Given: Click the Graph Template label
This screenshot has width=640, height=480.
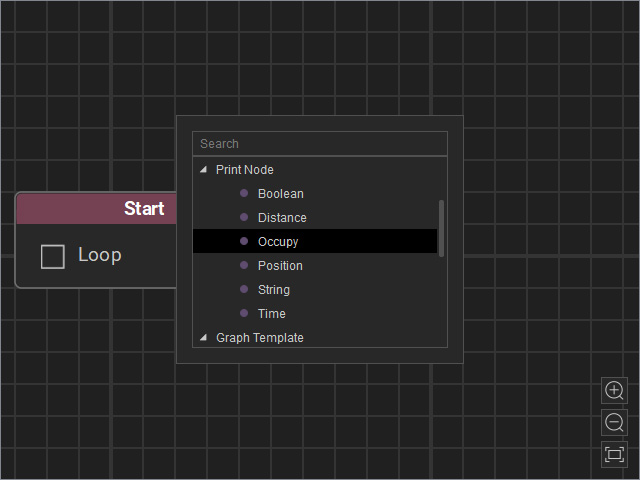Looking at the screenshot, I should click(x=260, y=338).
